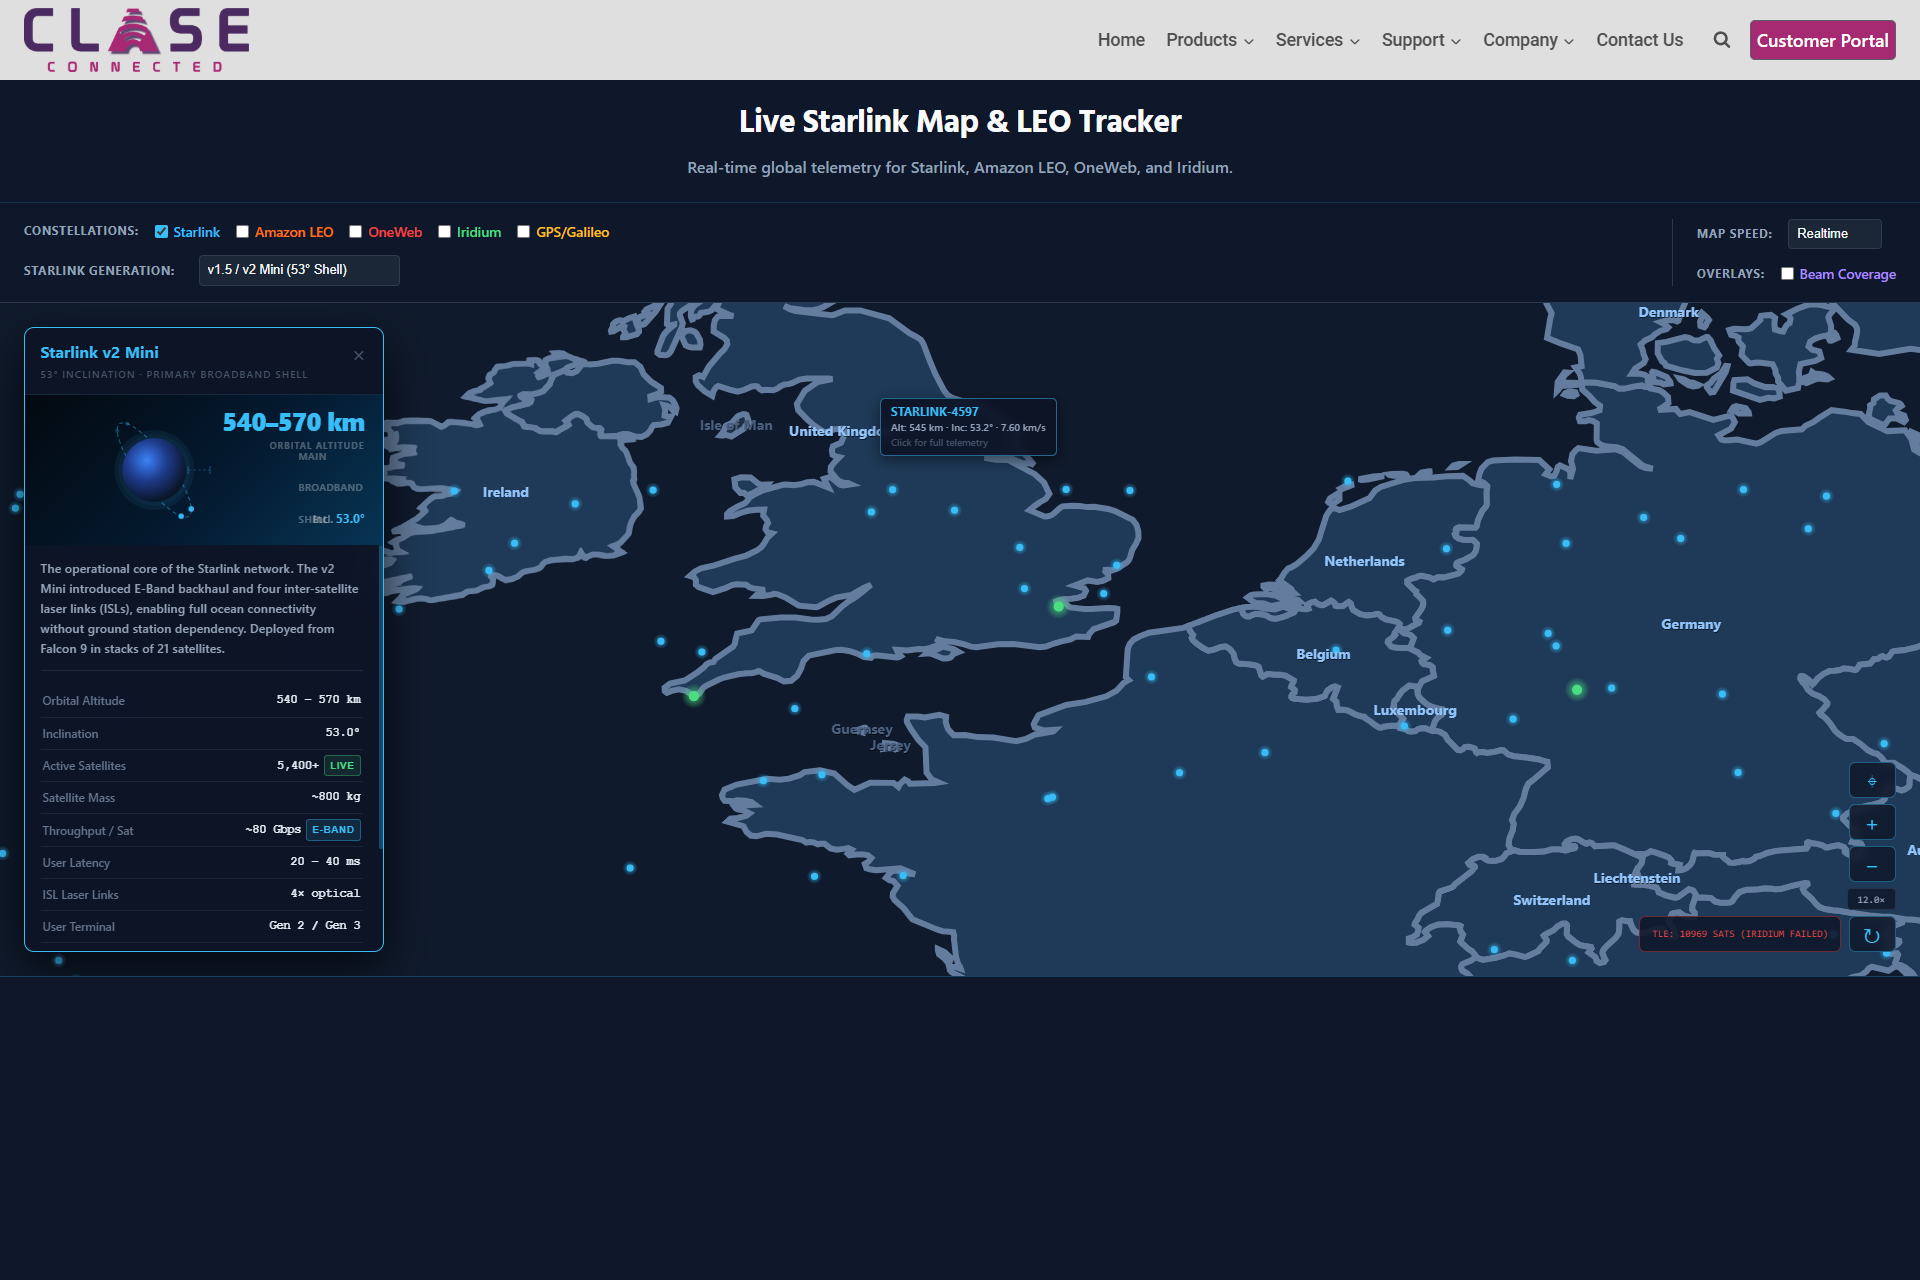Image resolution: width=1920 pixels, height=1280 pixels.
Task: Click the 'Starlink v2 Mini' panel title
Action: (99, 352)
